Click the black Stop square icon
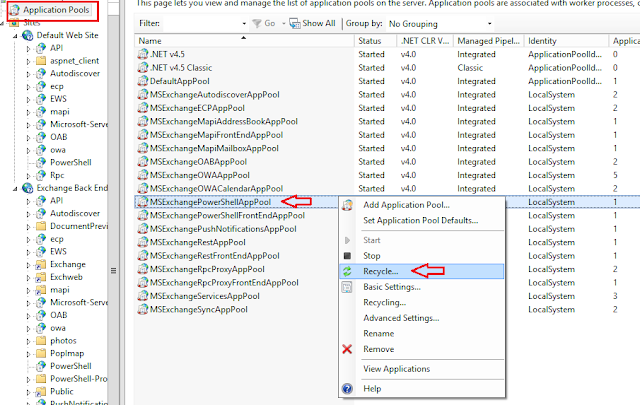Viewport: 640px width, 405px height. pos(347,256)
